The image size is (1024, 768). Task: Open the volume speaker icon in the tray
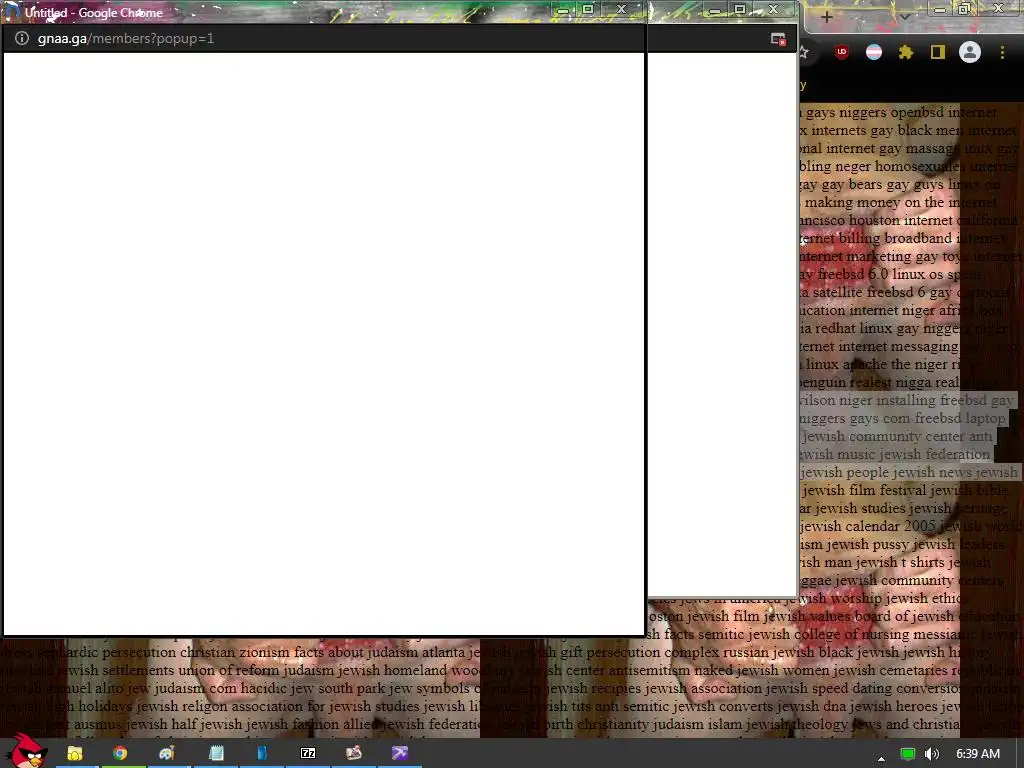[932, 754]
